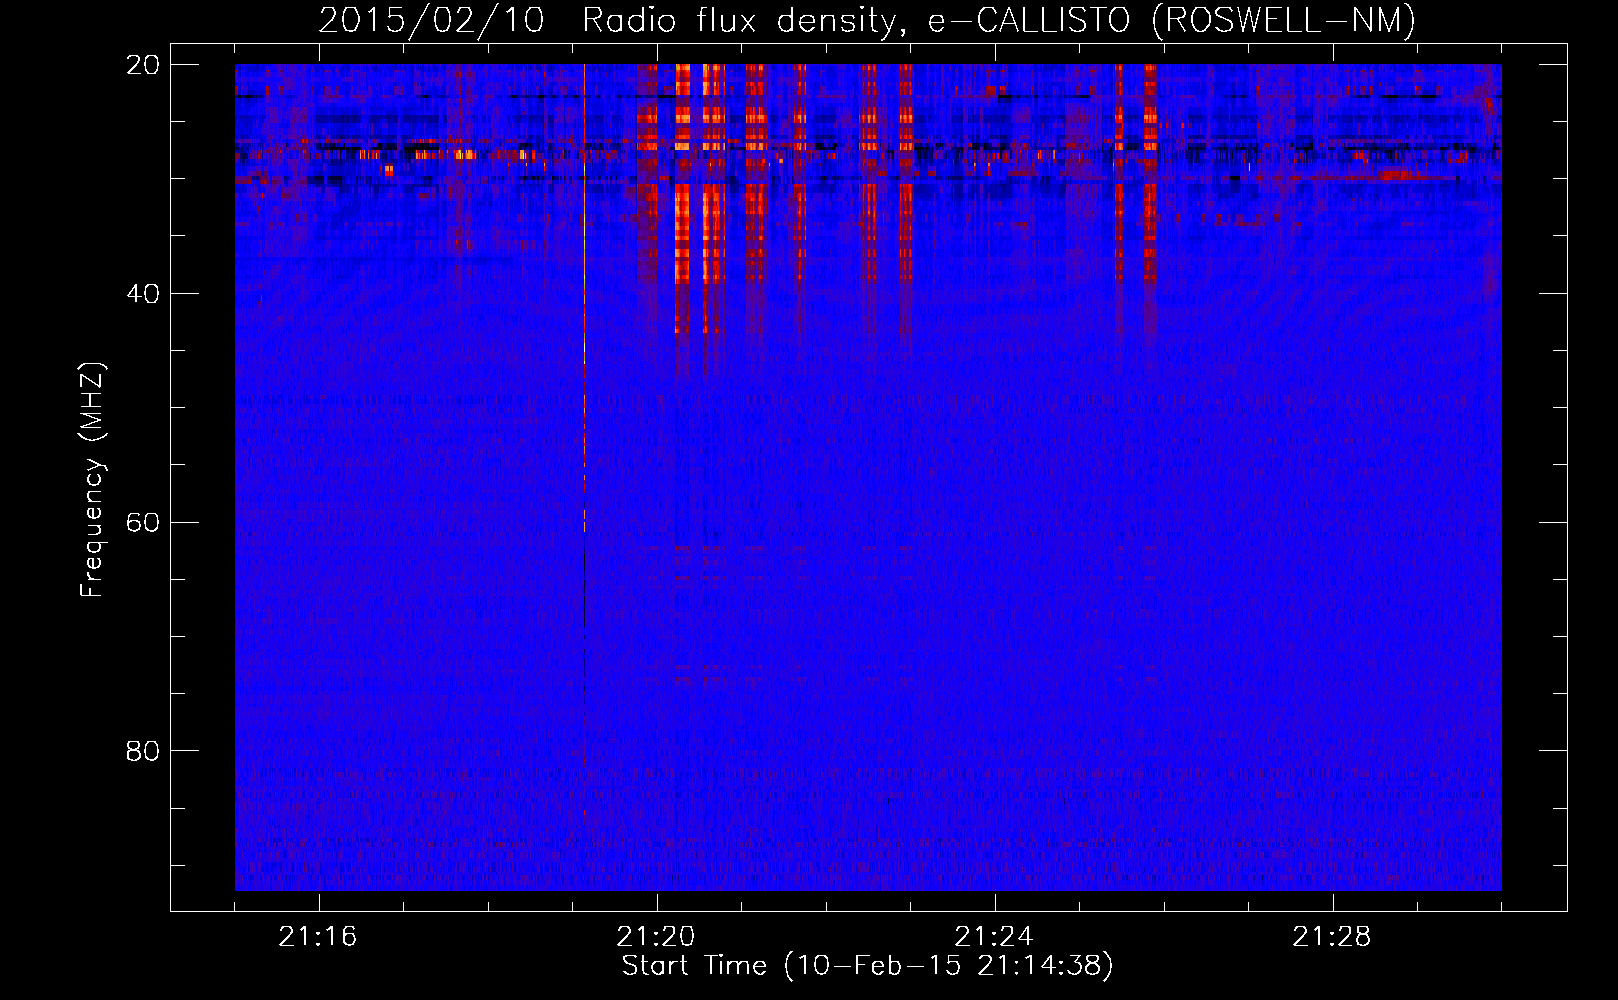Screen dimensions: 1618x1000
Task: Click the frequency tick label "80"
Action: pyautogui.click(x=143, y=751)
